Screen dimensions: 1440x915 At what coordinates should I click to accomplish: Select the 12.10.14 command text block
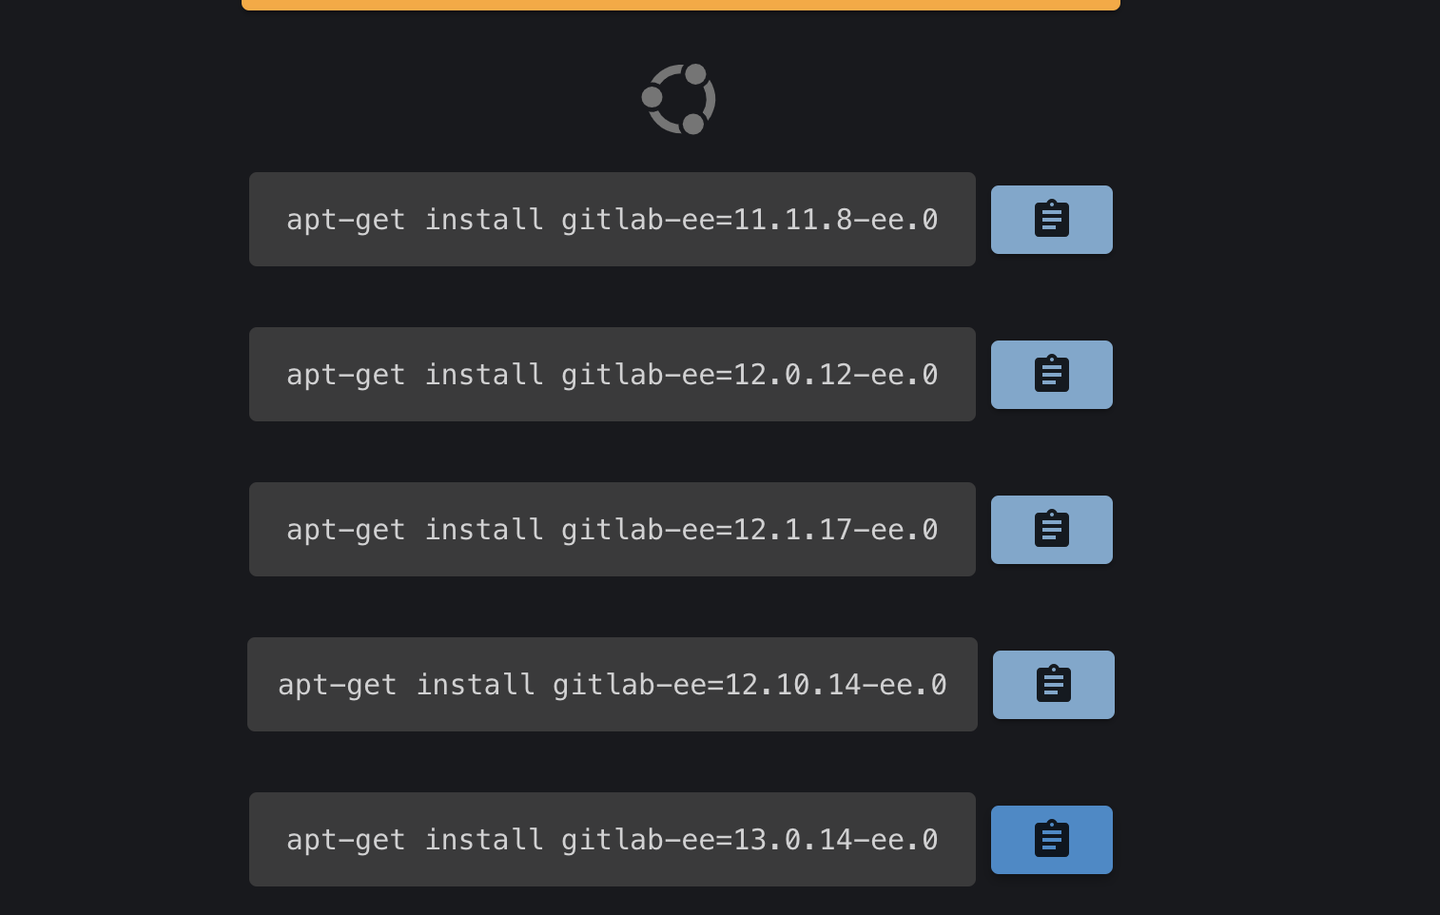point(612,684)
